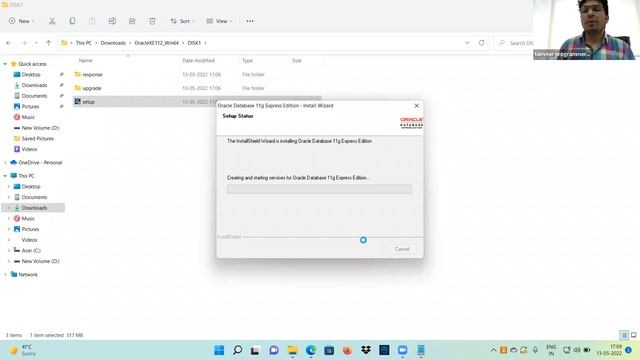Open Pictures under Quick access

(30, 107)
